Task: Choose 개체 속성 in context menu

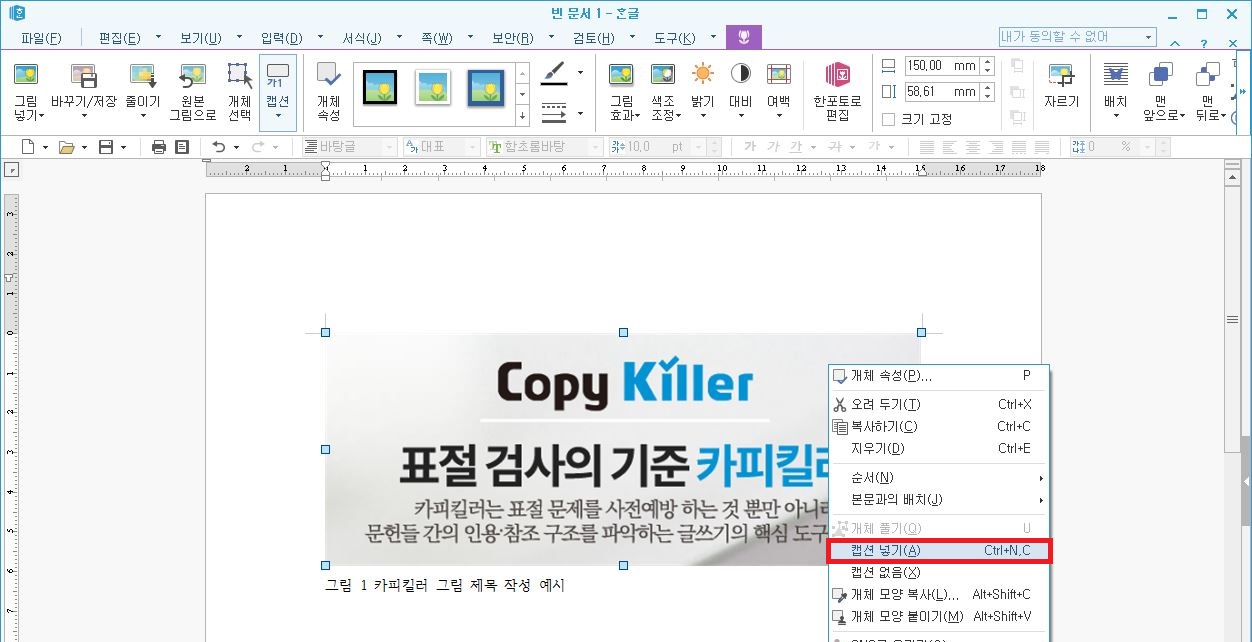Action: (x=939, y=376)
